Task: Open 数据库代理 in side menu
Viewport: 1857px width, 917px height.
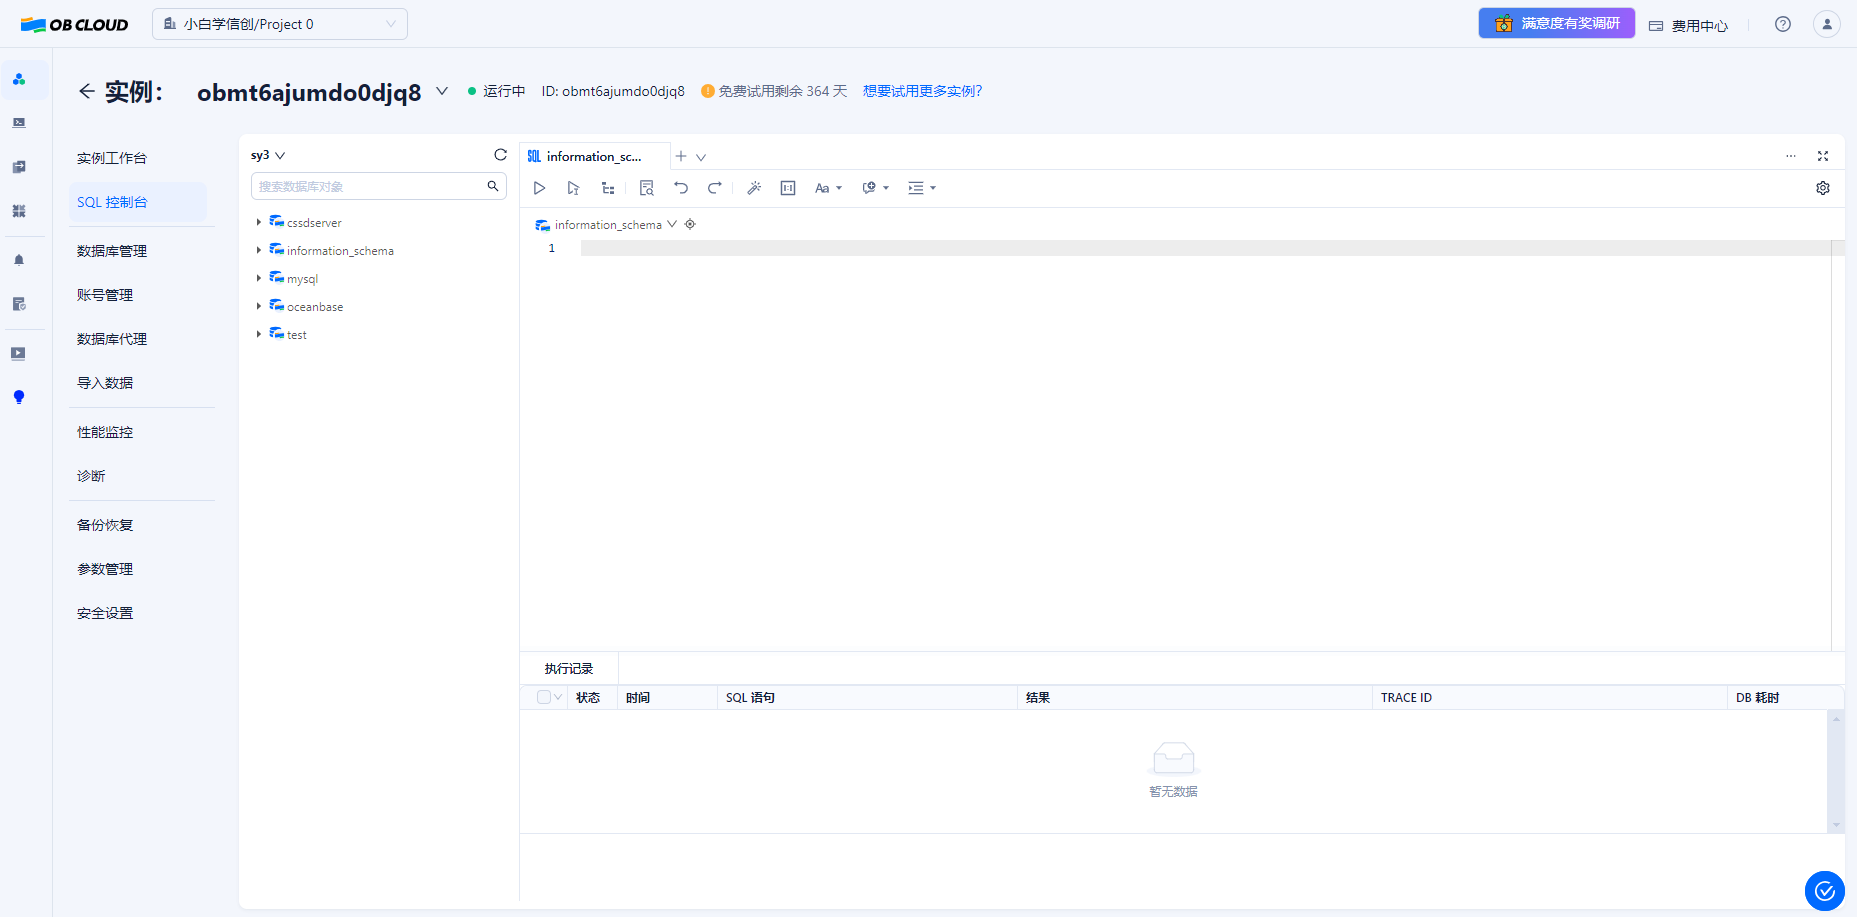Action: (x=112, y=339)
